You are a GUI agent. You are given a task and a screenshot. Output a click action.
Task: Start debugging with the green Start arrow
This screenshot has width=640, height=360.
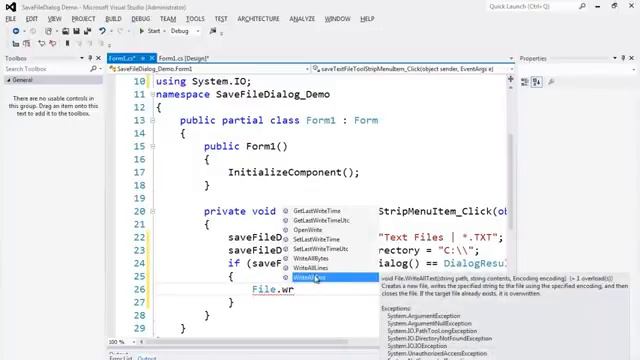142,31
